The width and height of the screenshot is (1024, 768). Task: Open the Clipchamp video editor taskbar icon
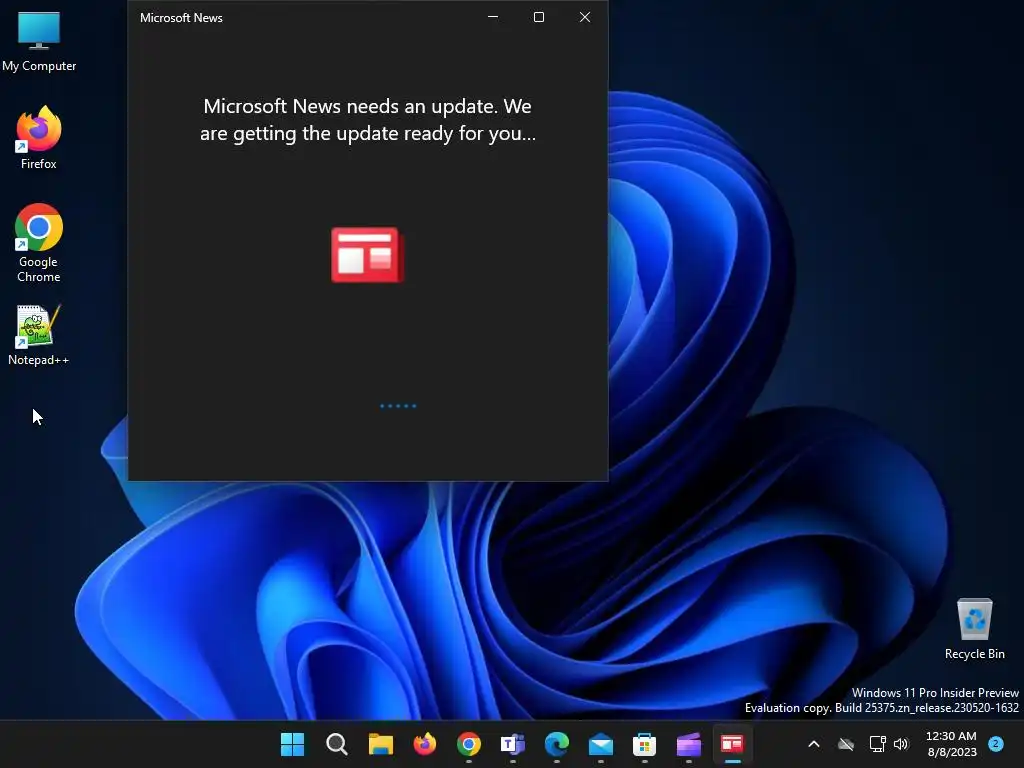688,744
